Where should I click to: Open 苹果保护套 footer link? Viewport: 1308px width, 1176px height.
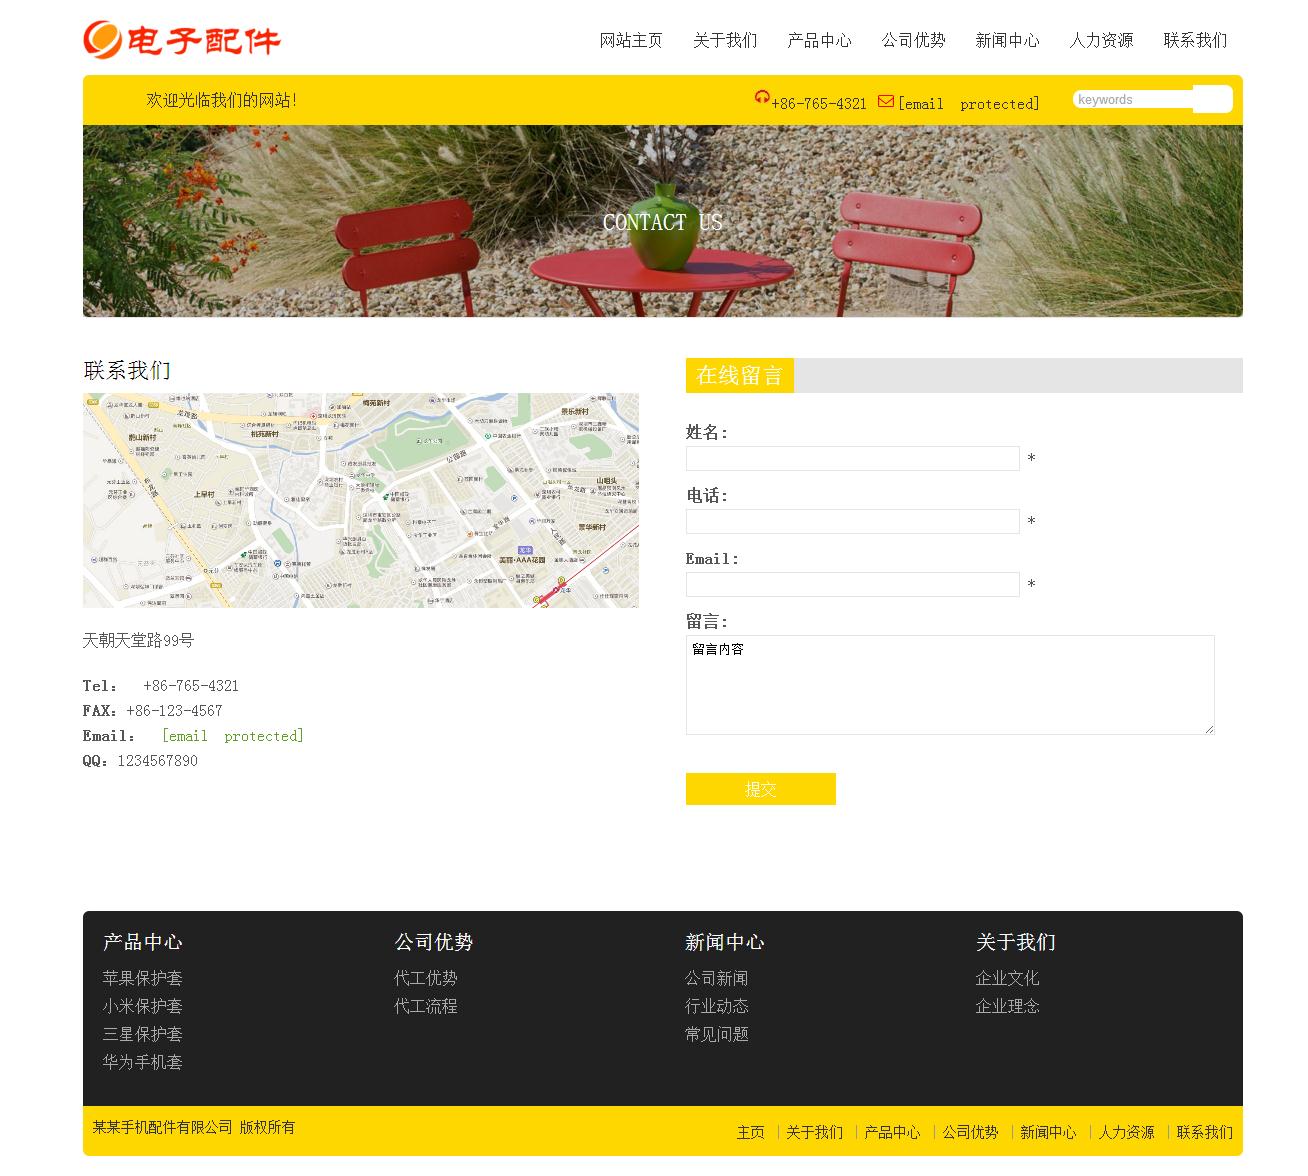(x=142, y=978)
